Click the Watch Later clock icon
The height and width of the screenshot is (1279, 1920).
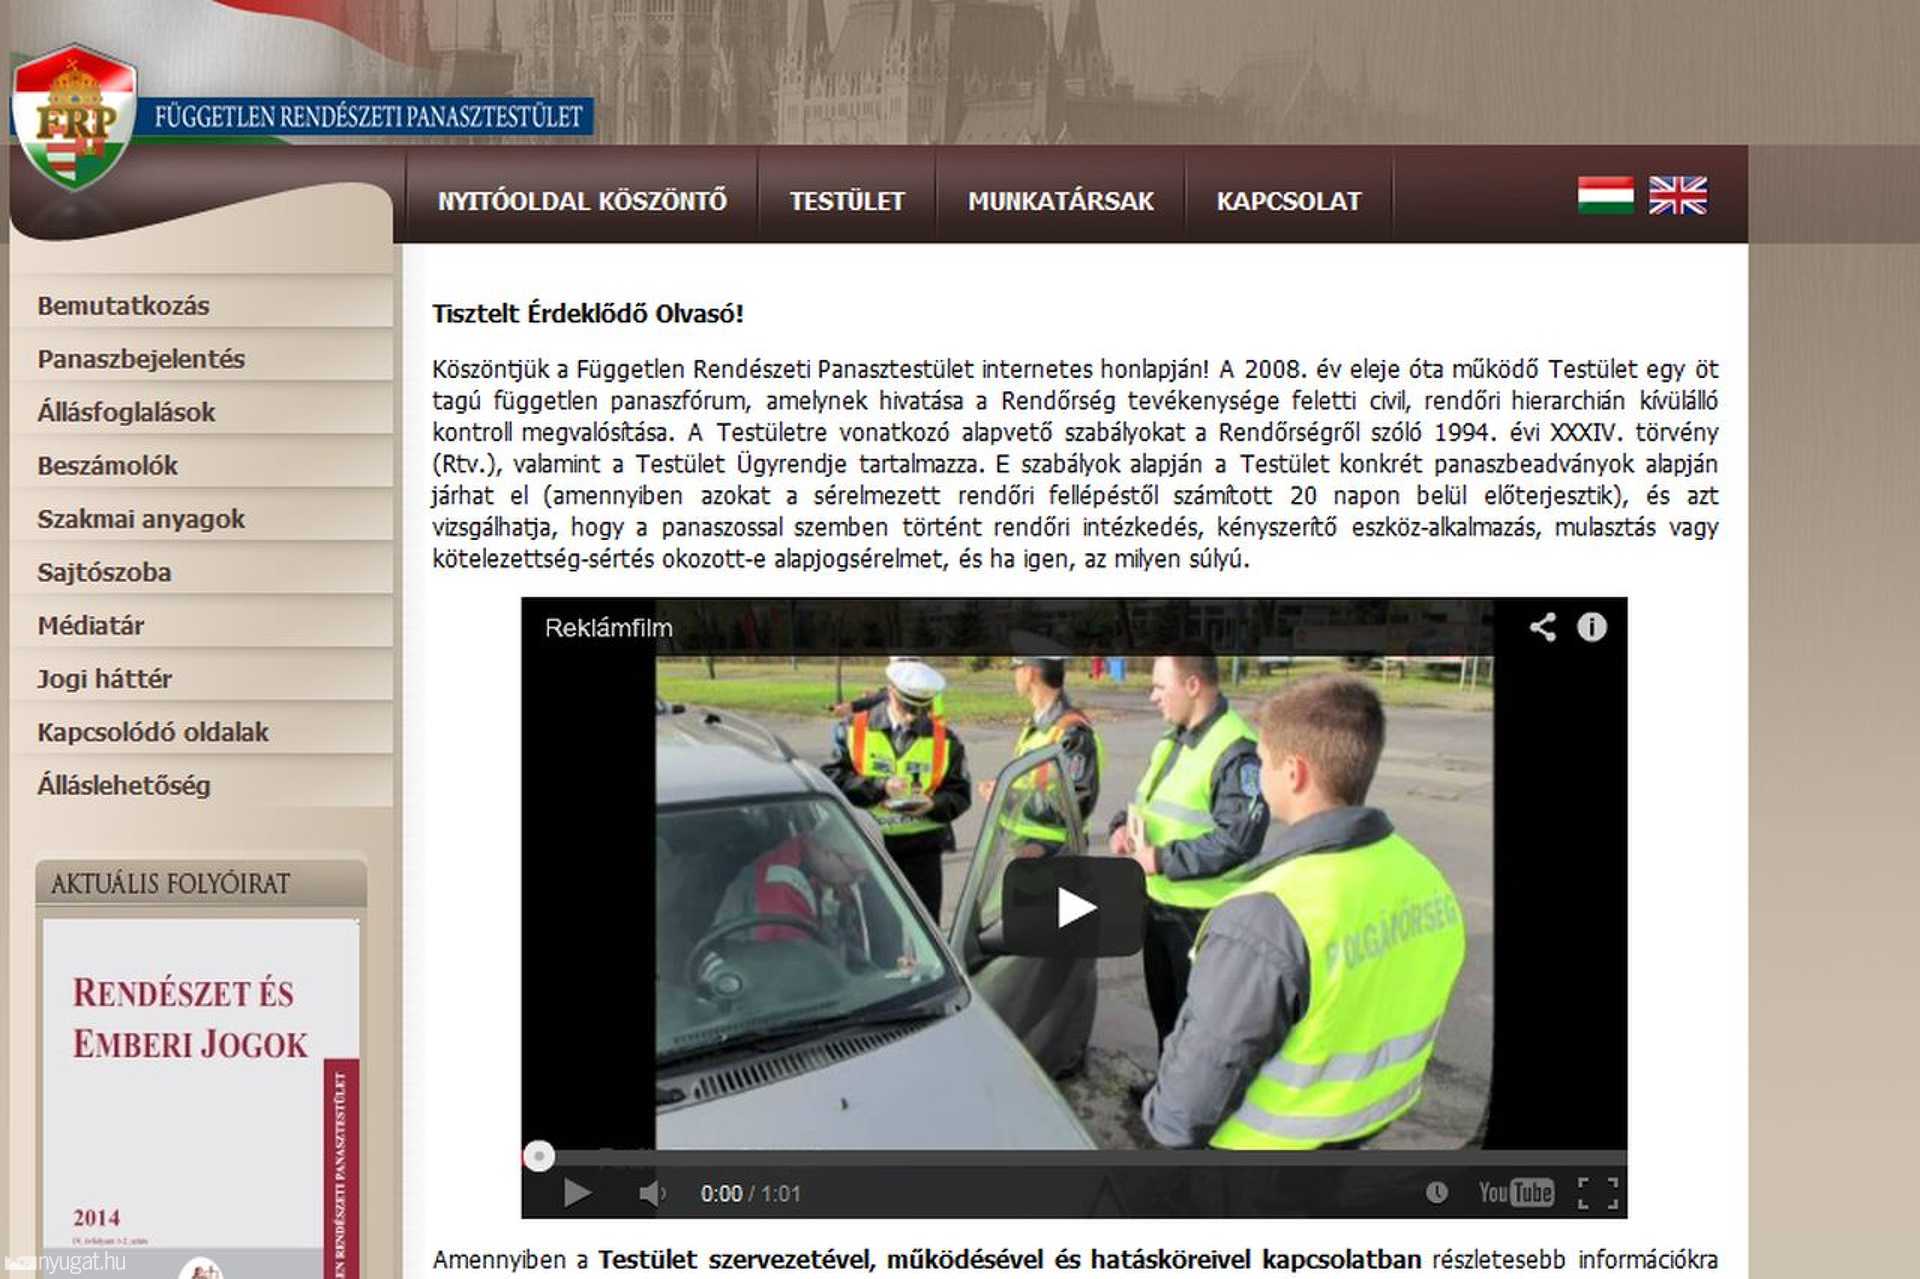click(1436, 1192)
